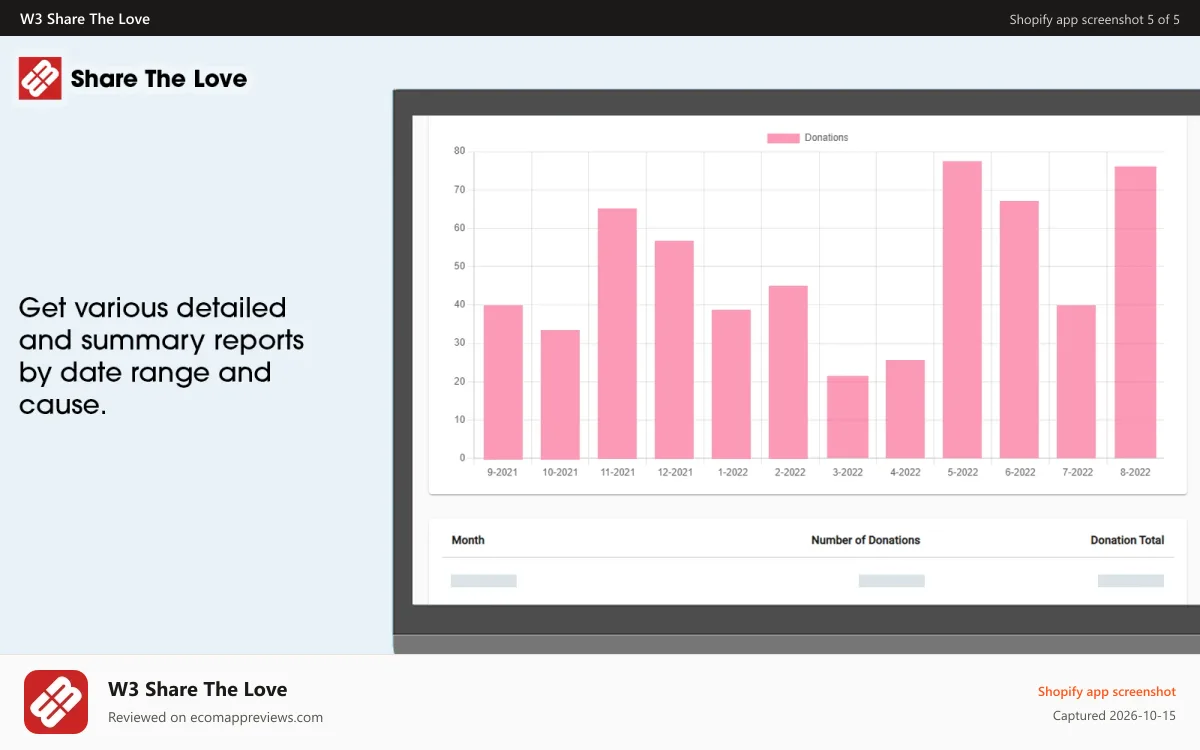Click Shopify app screenshot 5 of 5 text
The image size is (1200, 750).
tap(1095, 19)
